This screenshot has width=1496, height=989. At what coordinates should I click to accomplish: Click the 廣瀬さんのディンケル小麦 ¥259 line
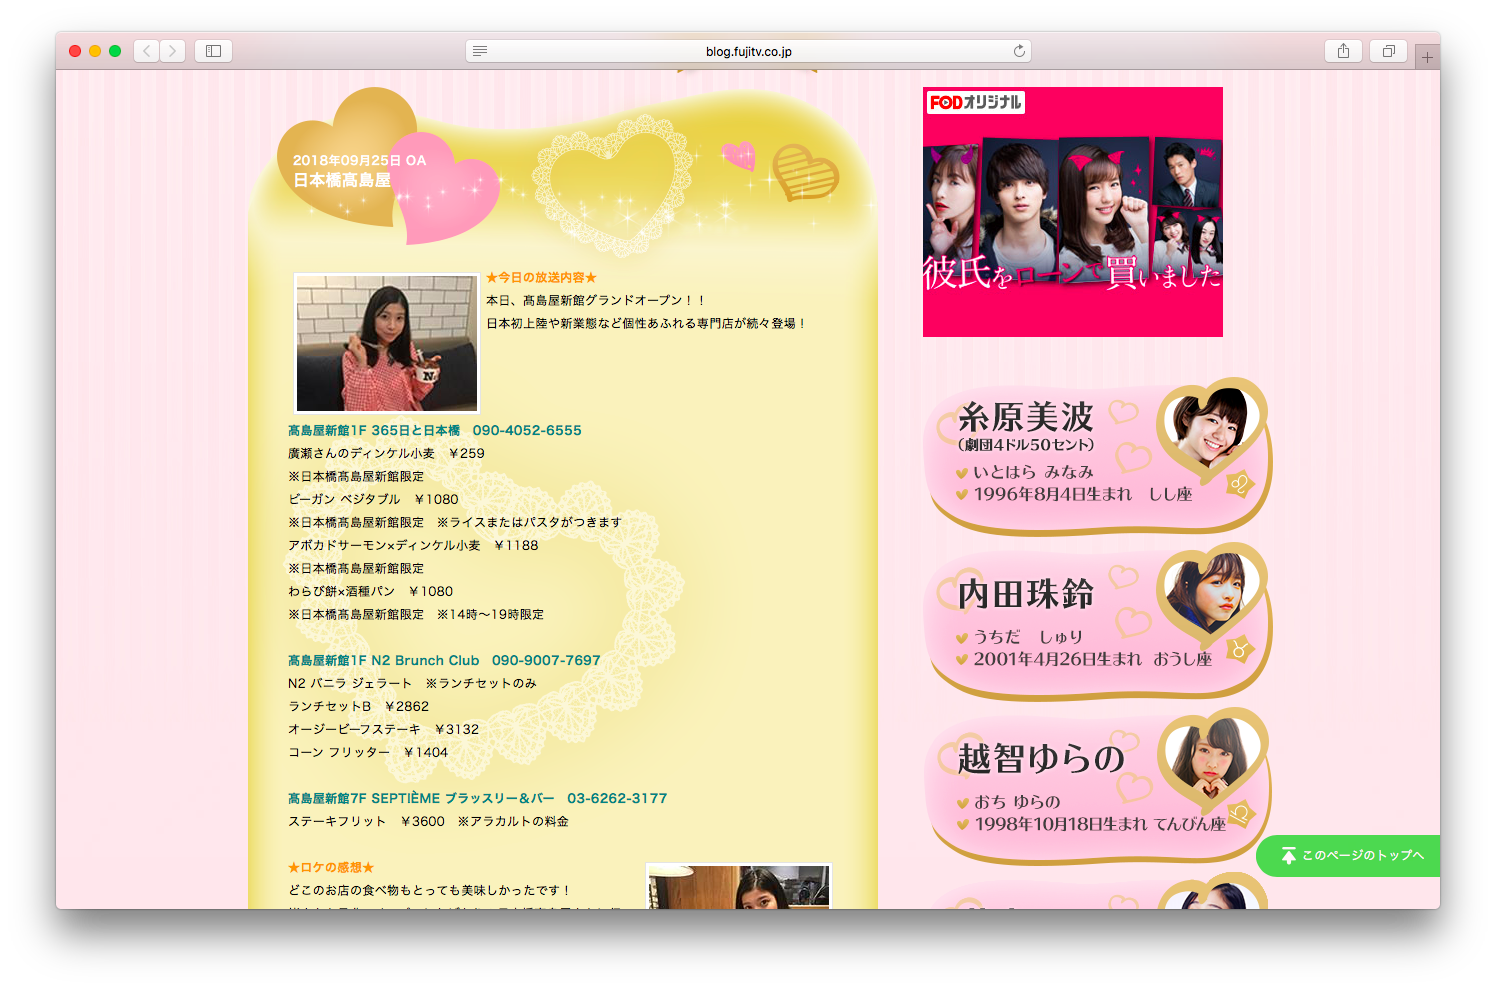(386, 453)
